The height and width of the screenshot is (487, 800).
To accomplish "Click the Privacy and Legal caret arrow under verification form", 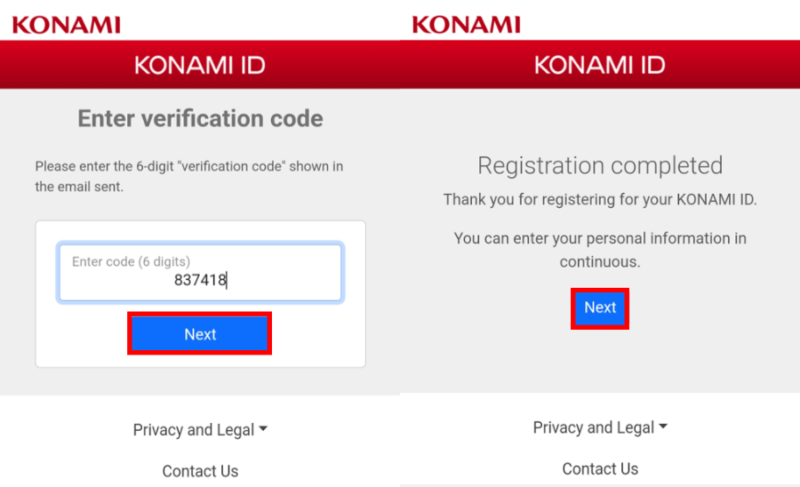I will point(263,429).
